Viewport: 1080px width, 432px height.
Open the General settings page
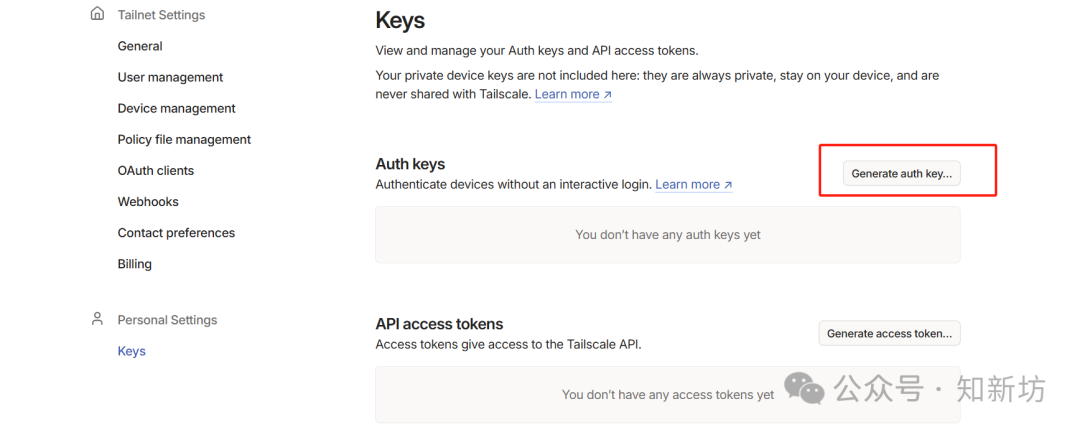[140, 46]
